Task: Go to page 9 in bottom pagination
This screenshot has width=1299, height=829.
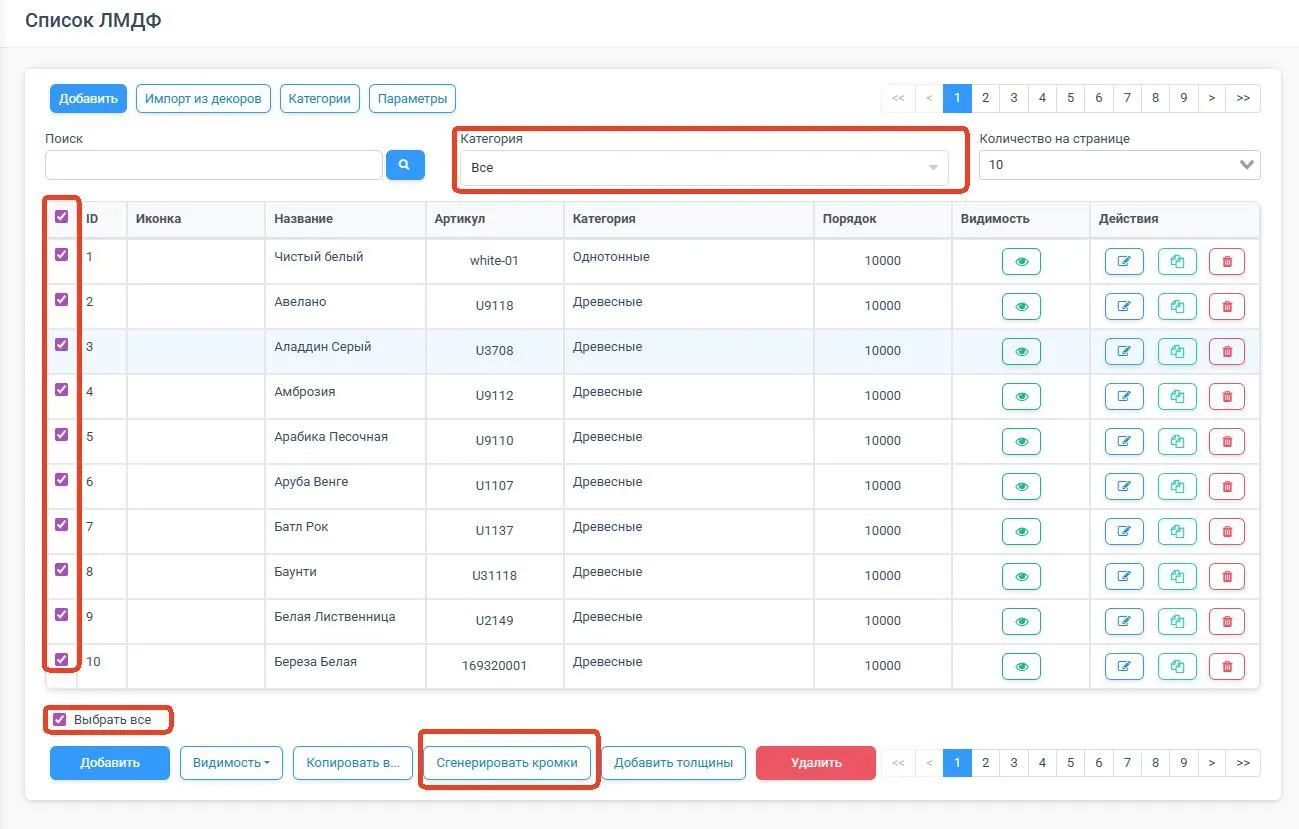Action: pos(1183,762)
